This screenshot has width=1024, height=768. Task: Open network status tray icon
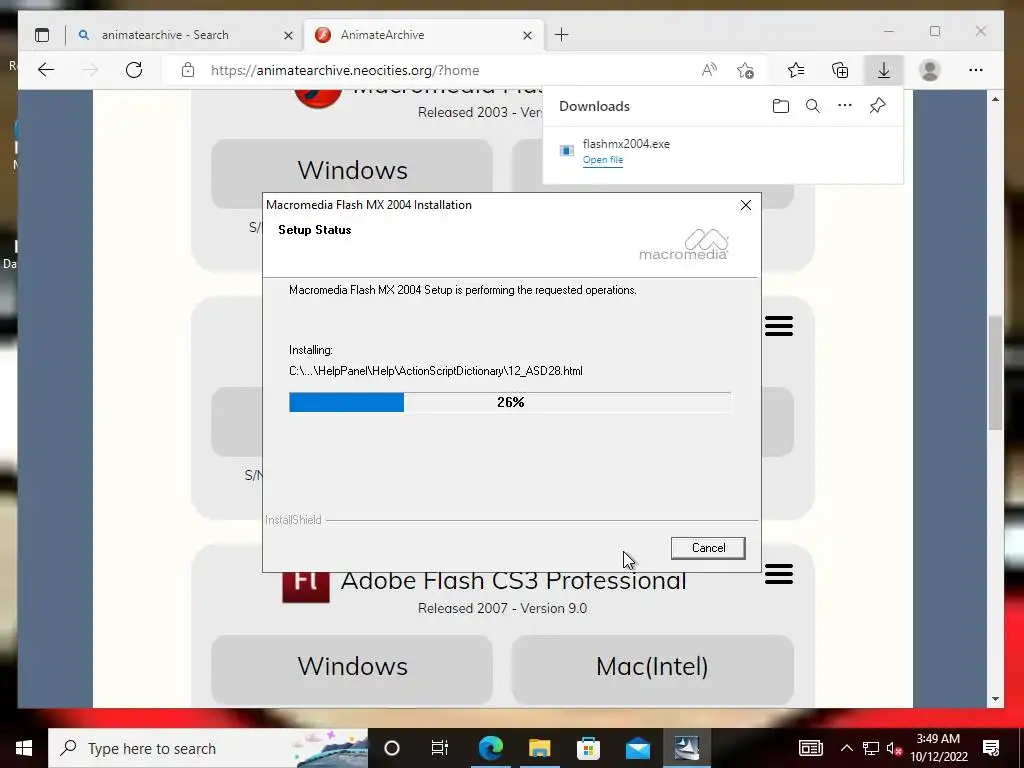tap(871, 748)
